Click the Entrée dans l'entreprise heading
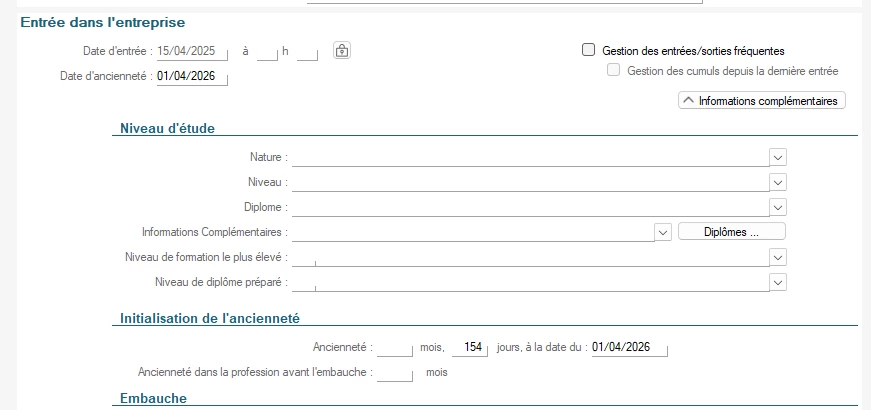The width and height of the screenshot is (871, 410). click(x=103, y=23)
